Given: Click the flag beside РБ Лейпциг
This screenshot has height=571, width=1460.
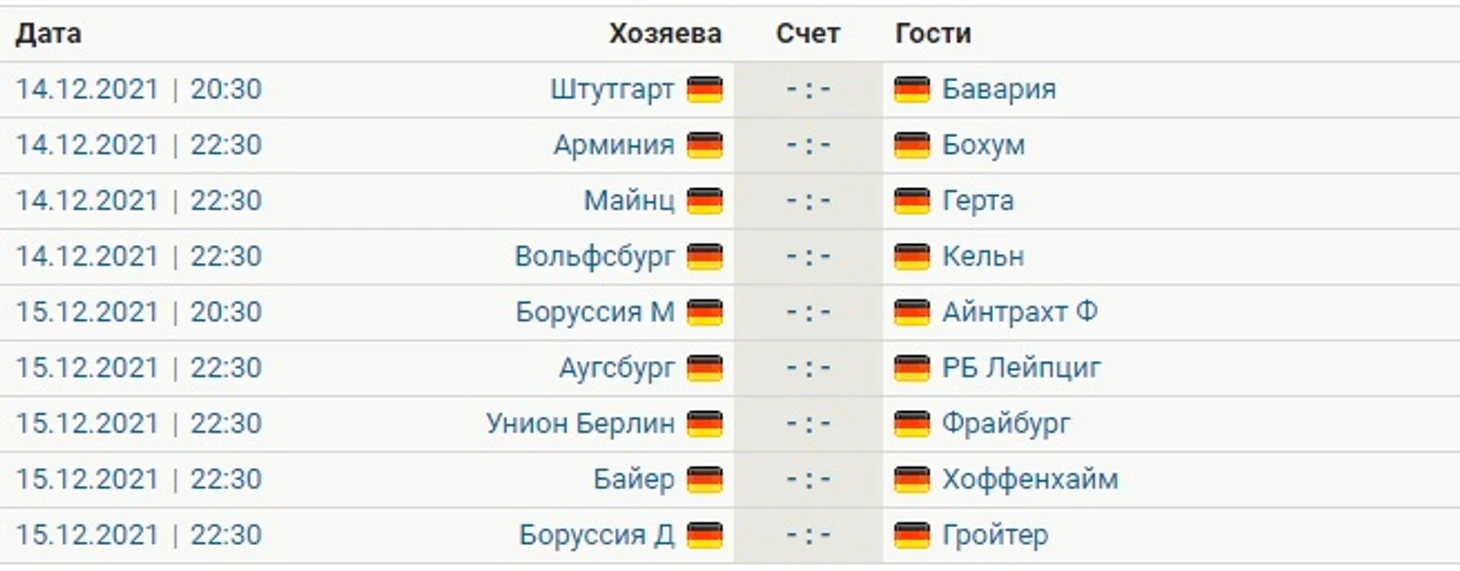Looking at the screenshot, I should [912, 368].
